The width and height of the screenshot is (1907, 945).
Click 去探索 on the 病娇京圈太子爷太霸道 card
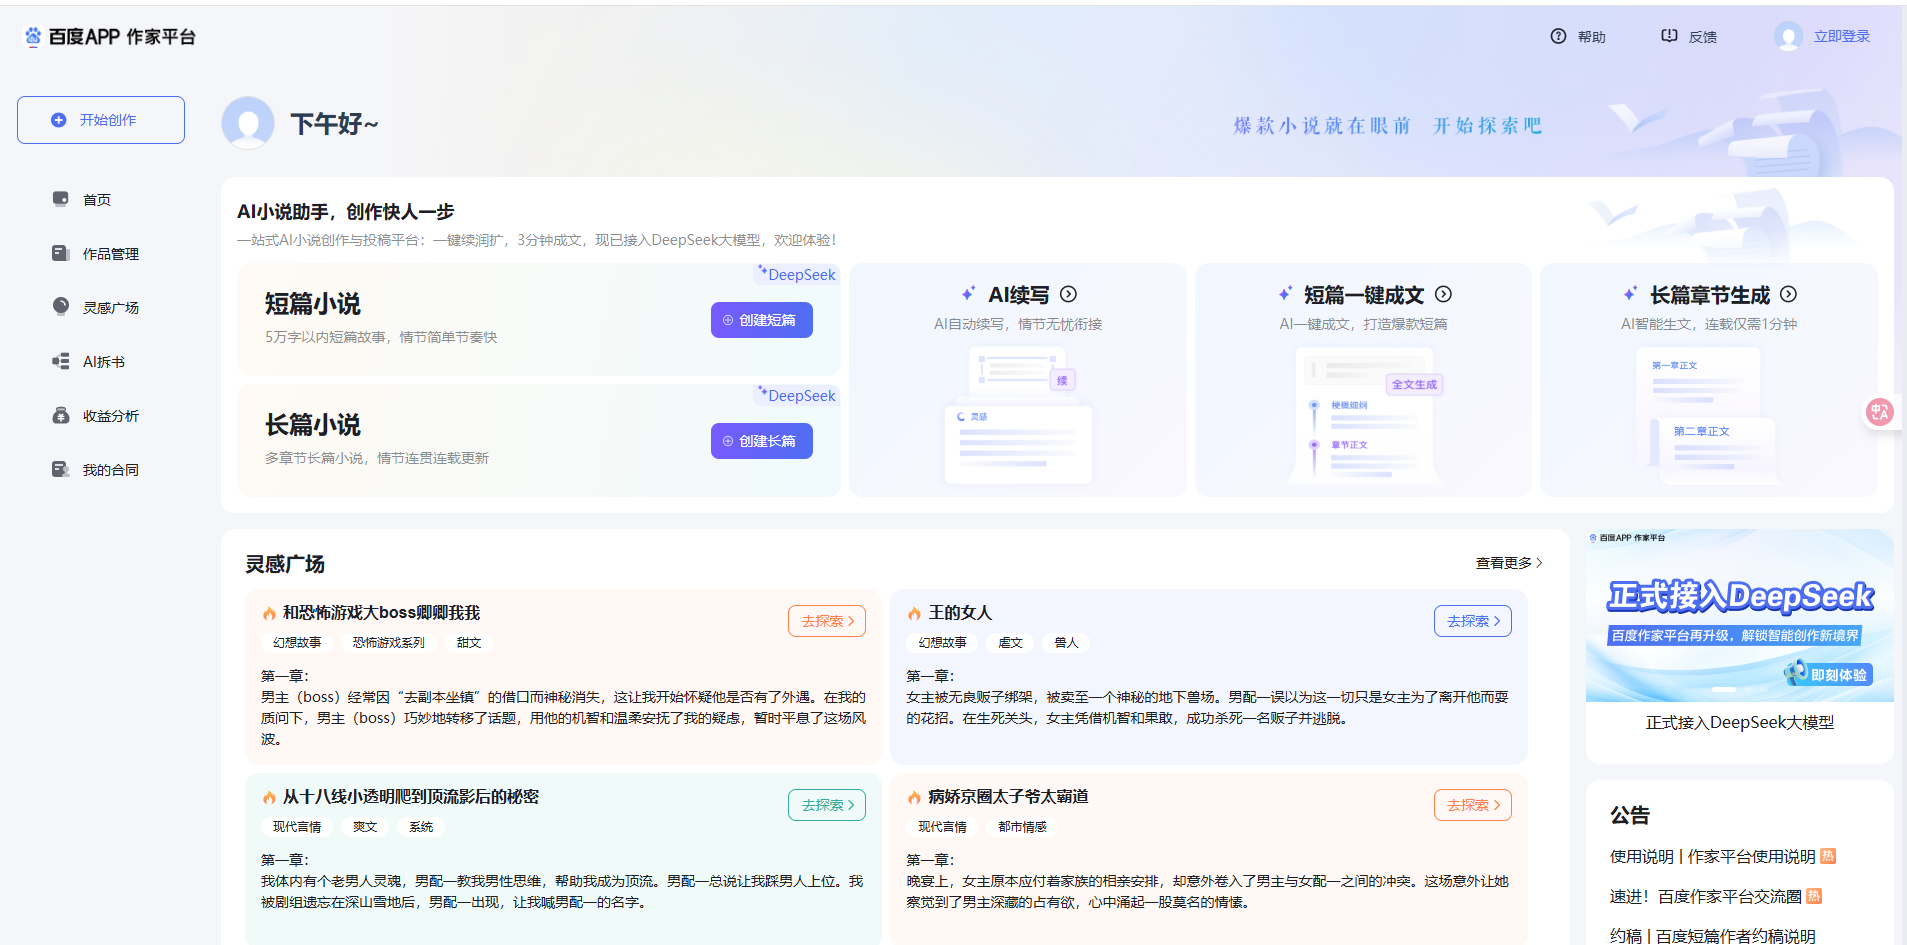pos(1473,805)
